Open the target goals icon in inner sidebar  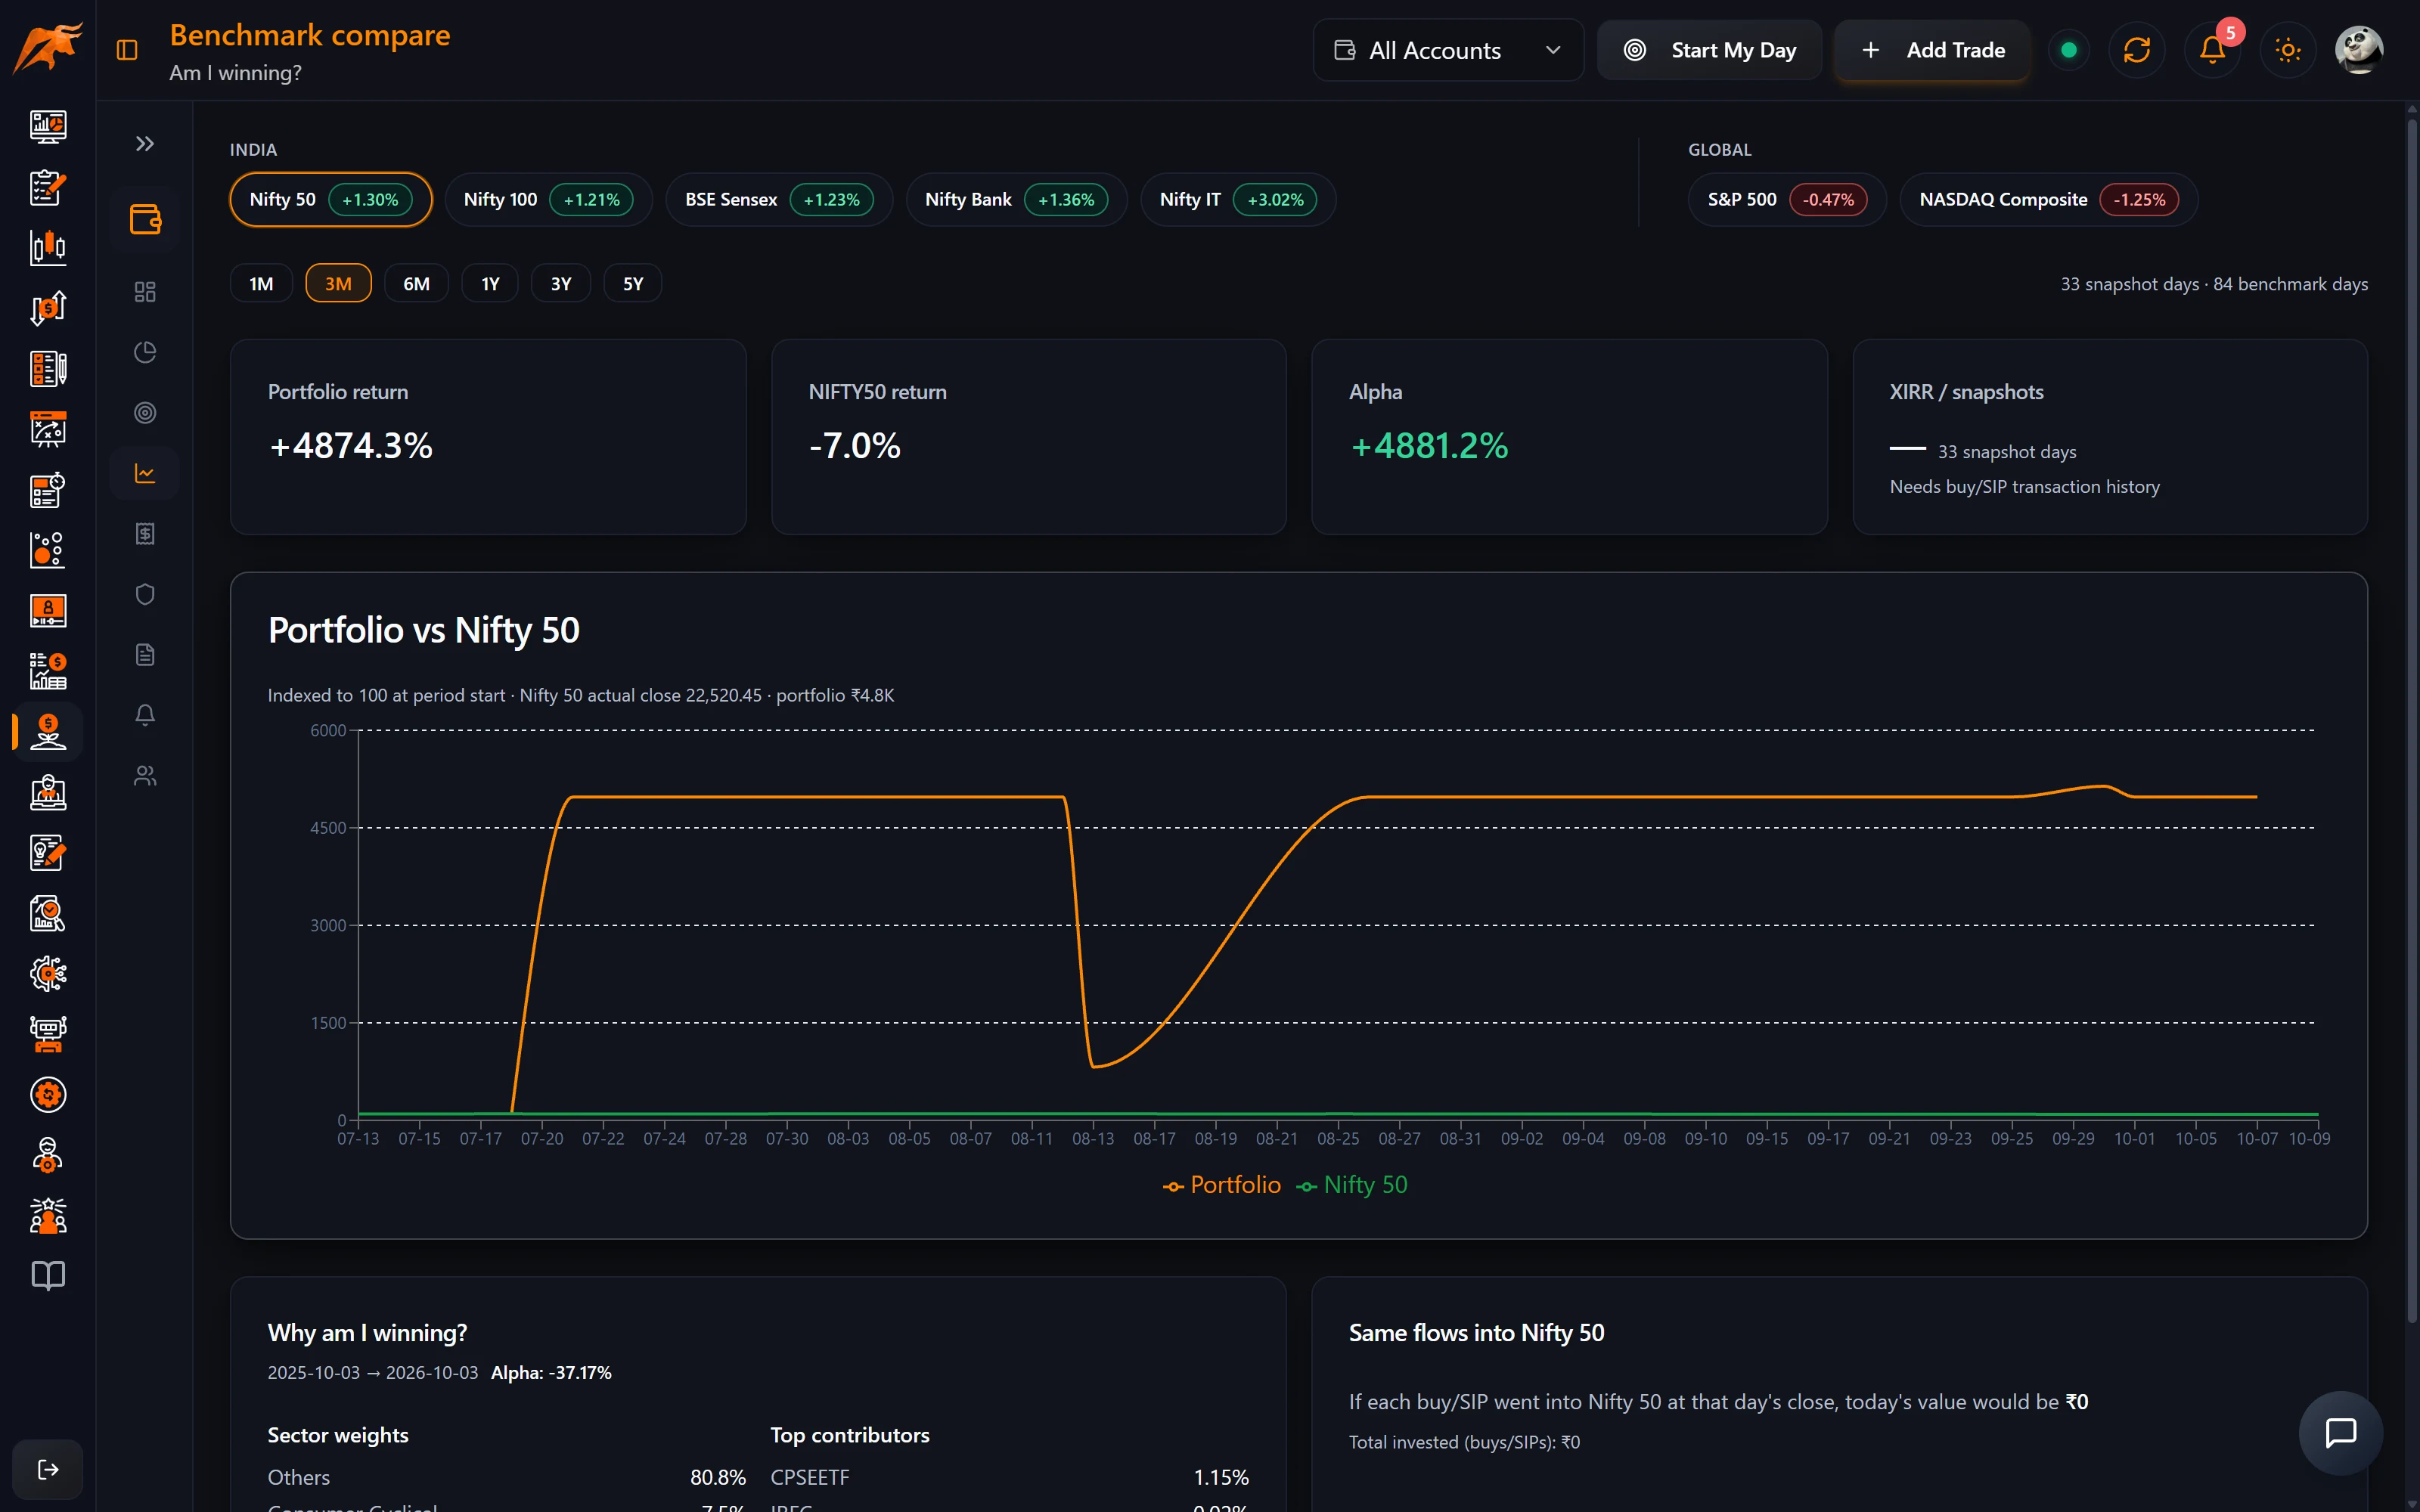145,413
